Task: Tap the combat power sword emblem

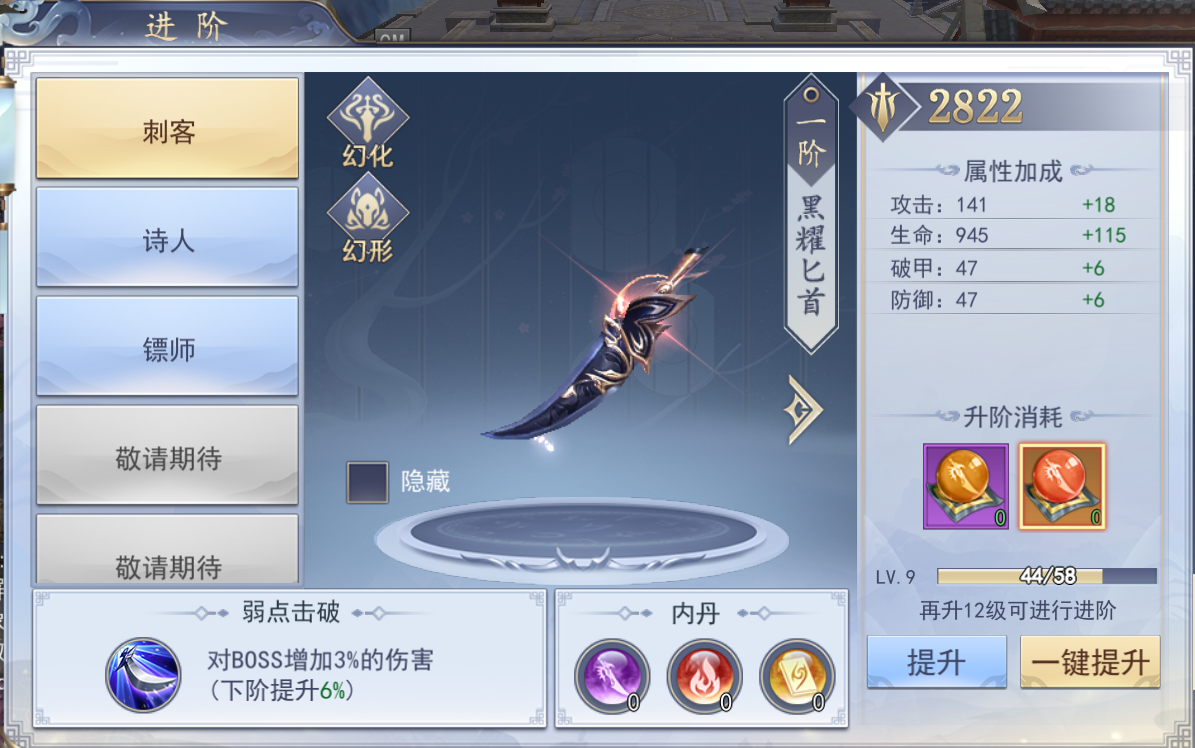Action: (883, 108)
